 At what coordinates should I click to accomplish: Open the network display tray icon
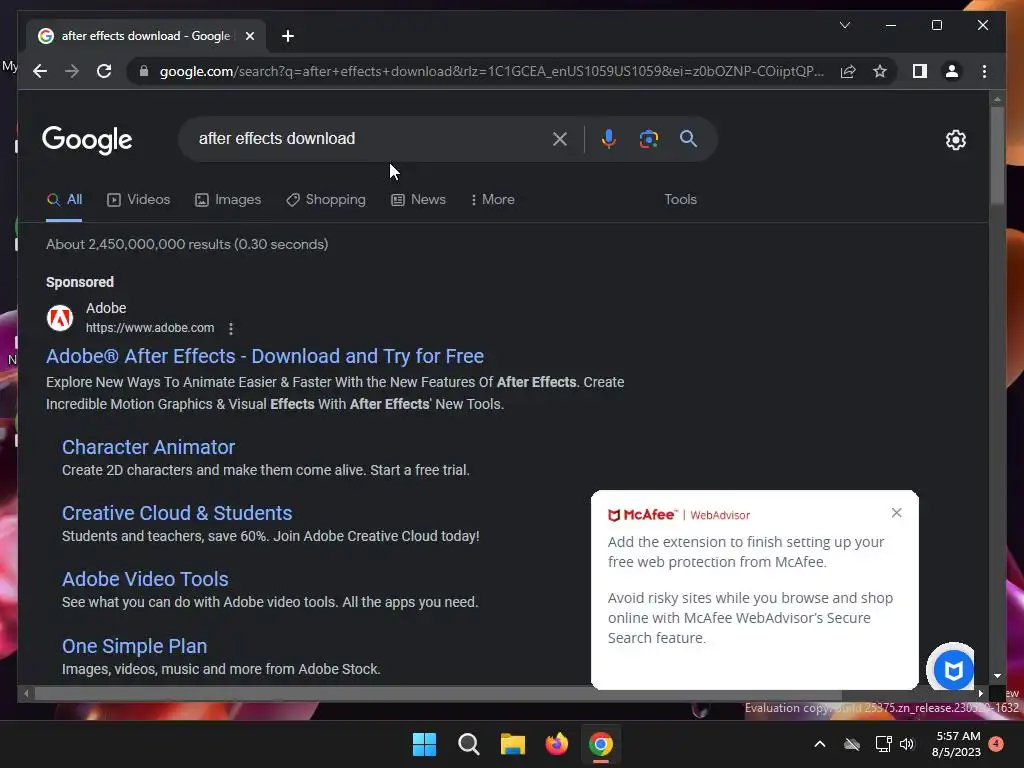(x=883, y=744)
